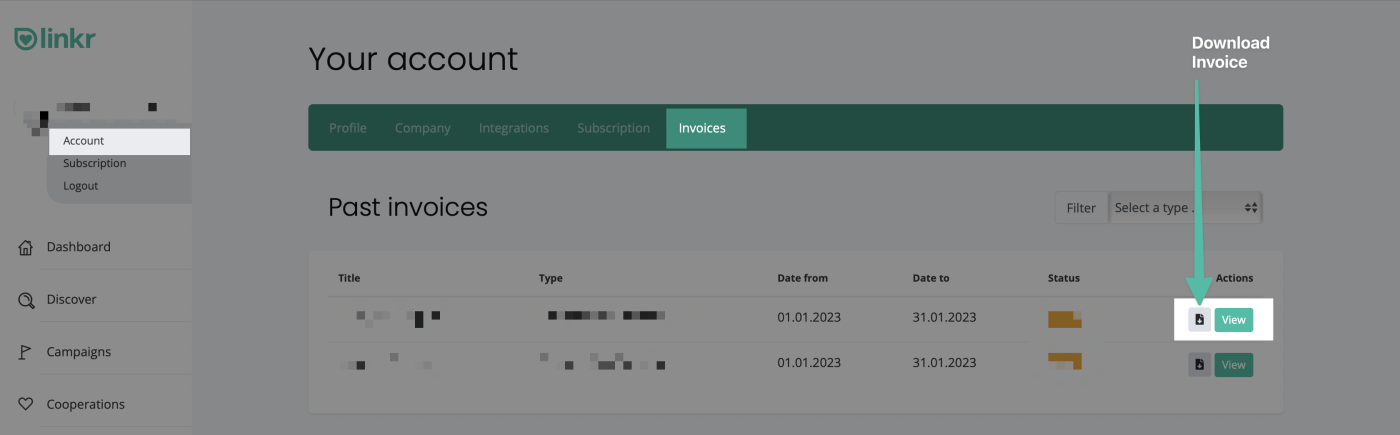Go to Dashboard in the sidebar

[79, 247]
